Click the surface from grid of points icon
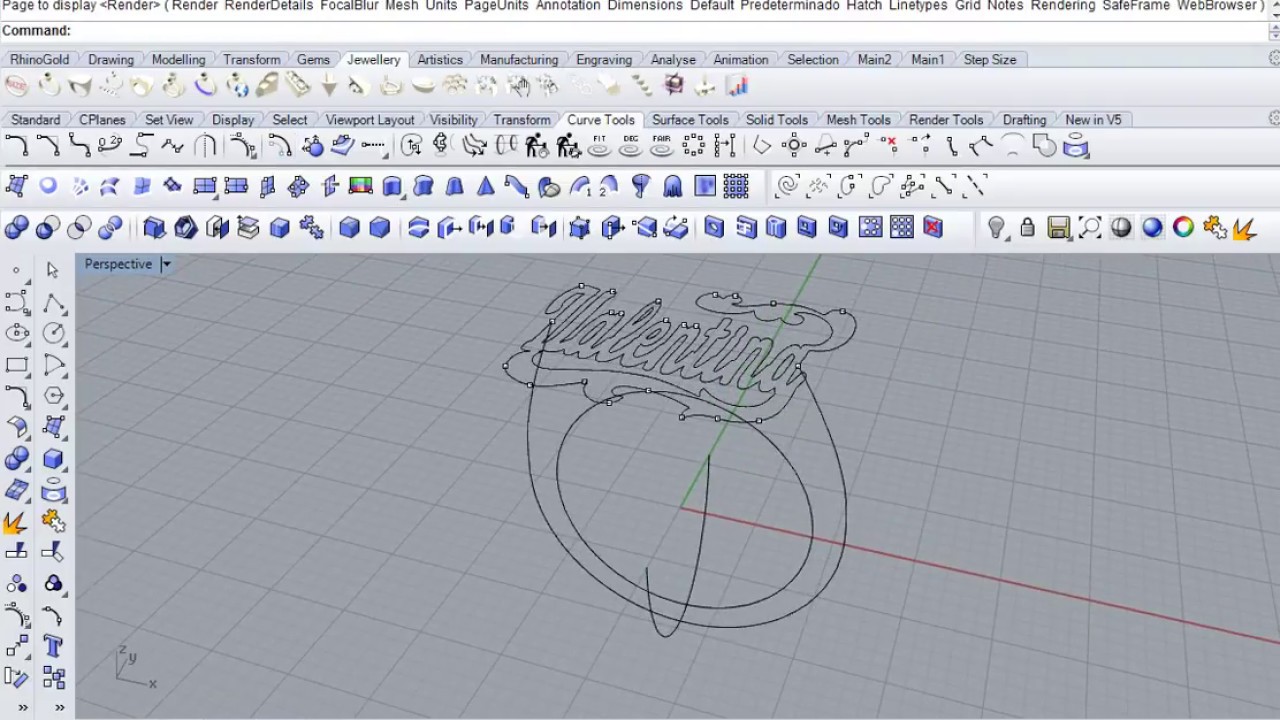The image size is (1280, 720). pos(736,186)
